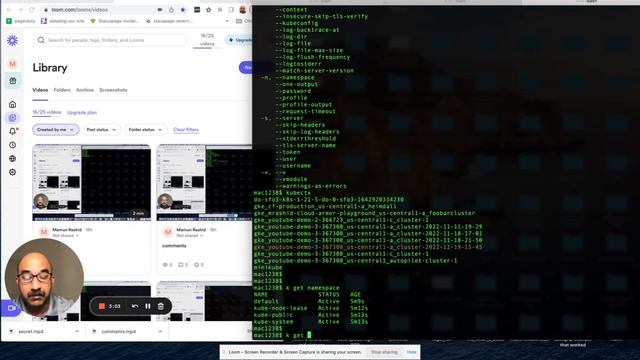This screenshot has width=640, height=360.
Task: Open the Home sidebar icon
Action: pos(13,104)
